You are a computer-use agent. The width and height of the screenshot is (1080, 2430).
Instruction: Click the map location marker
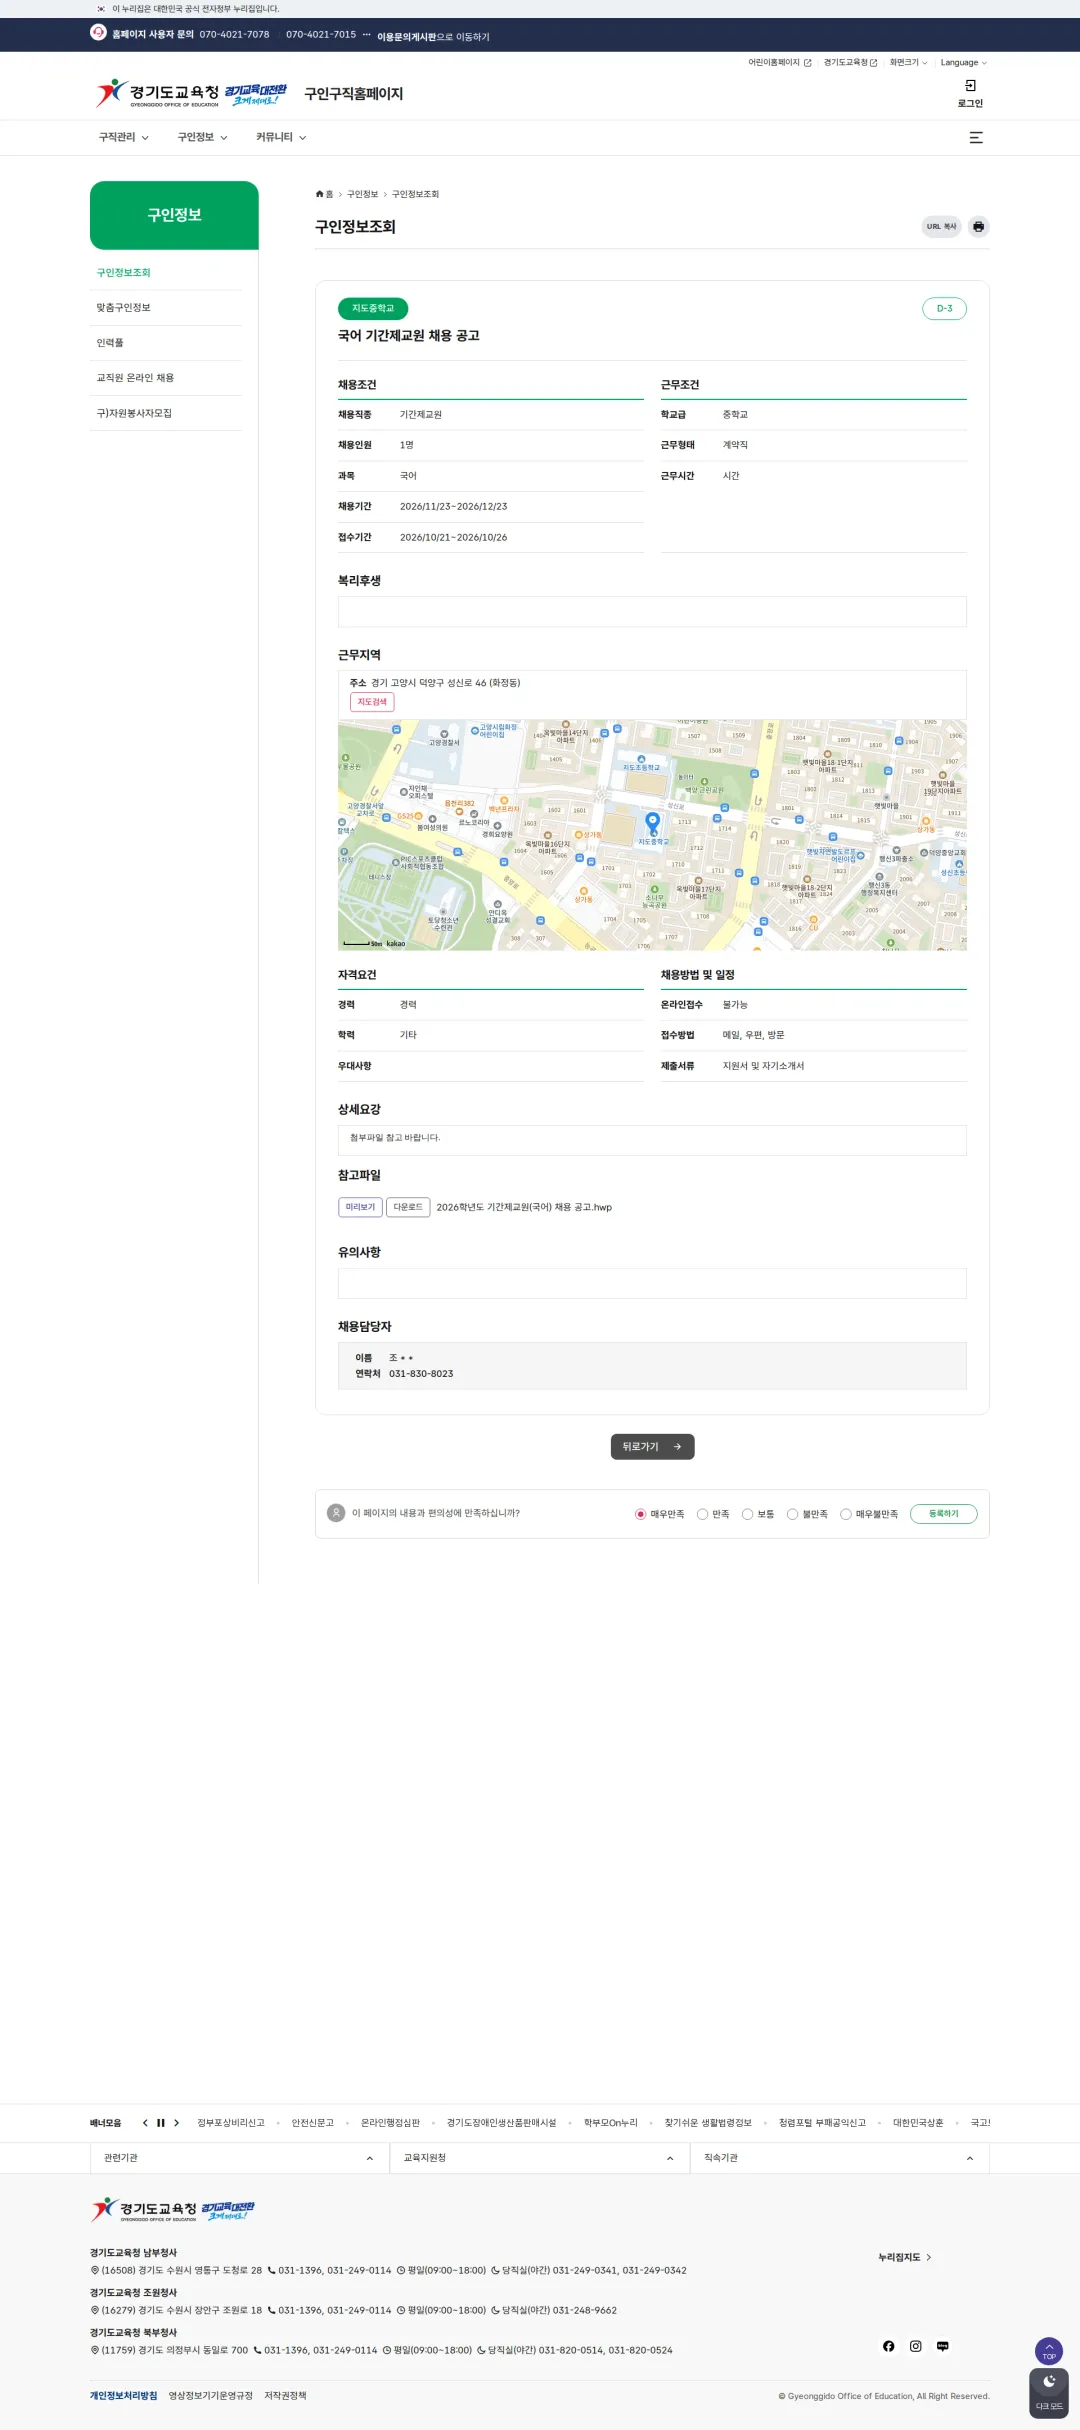(x=653, y=822)
